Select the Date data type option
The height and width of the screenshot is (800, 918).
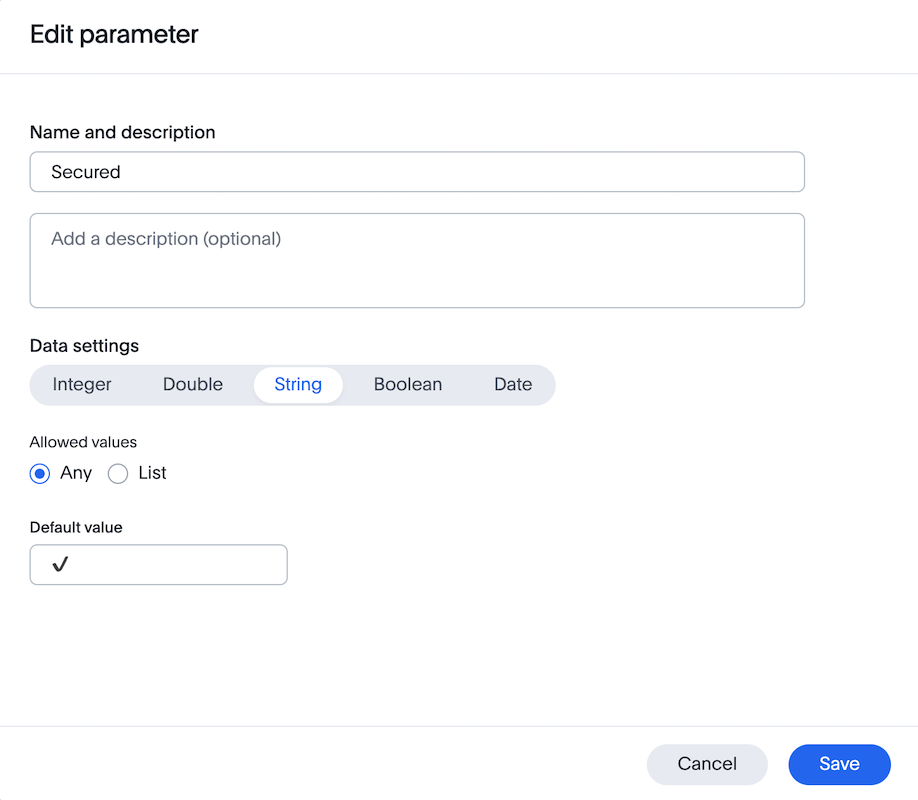click(512, 384)
